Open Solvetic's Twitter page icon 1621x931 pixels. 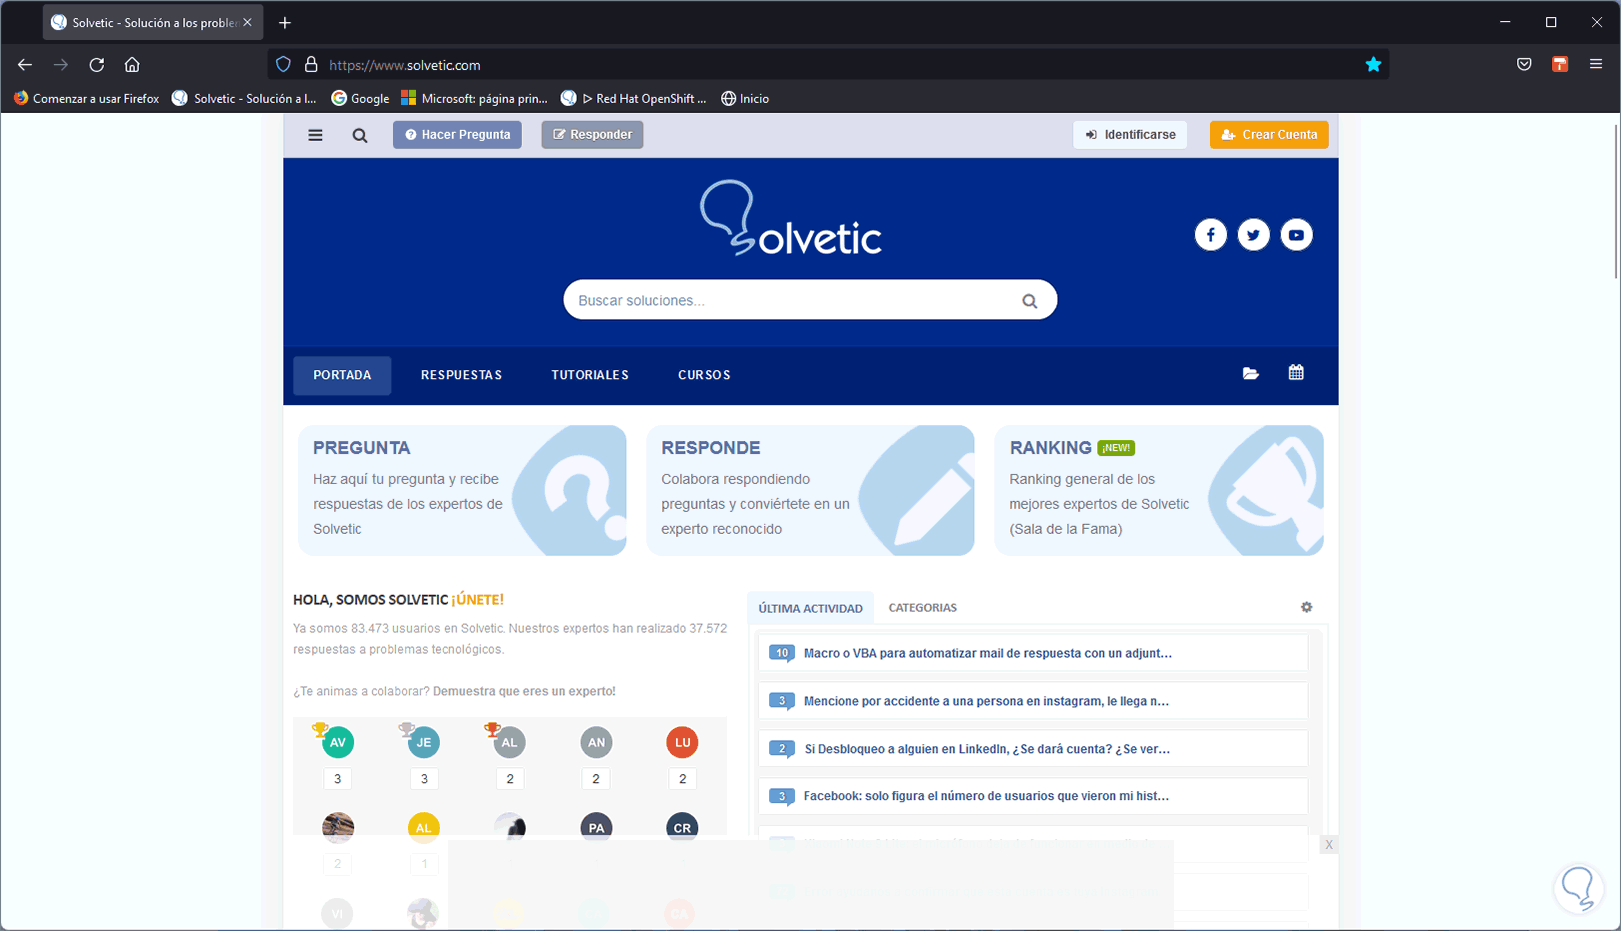[1253, 235]
